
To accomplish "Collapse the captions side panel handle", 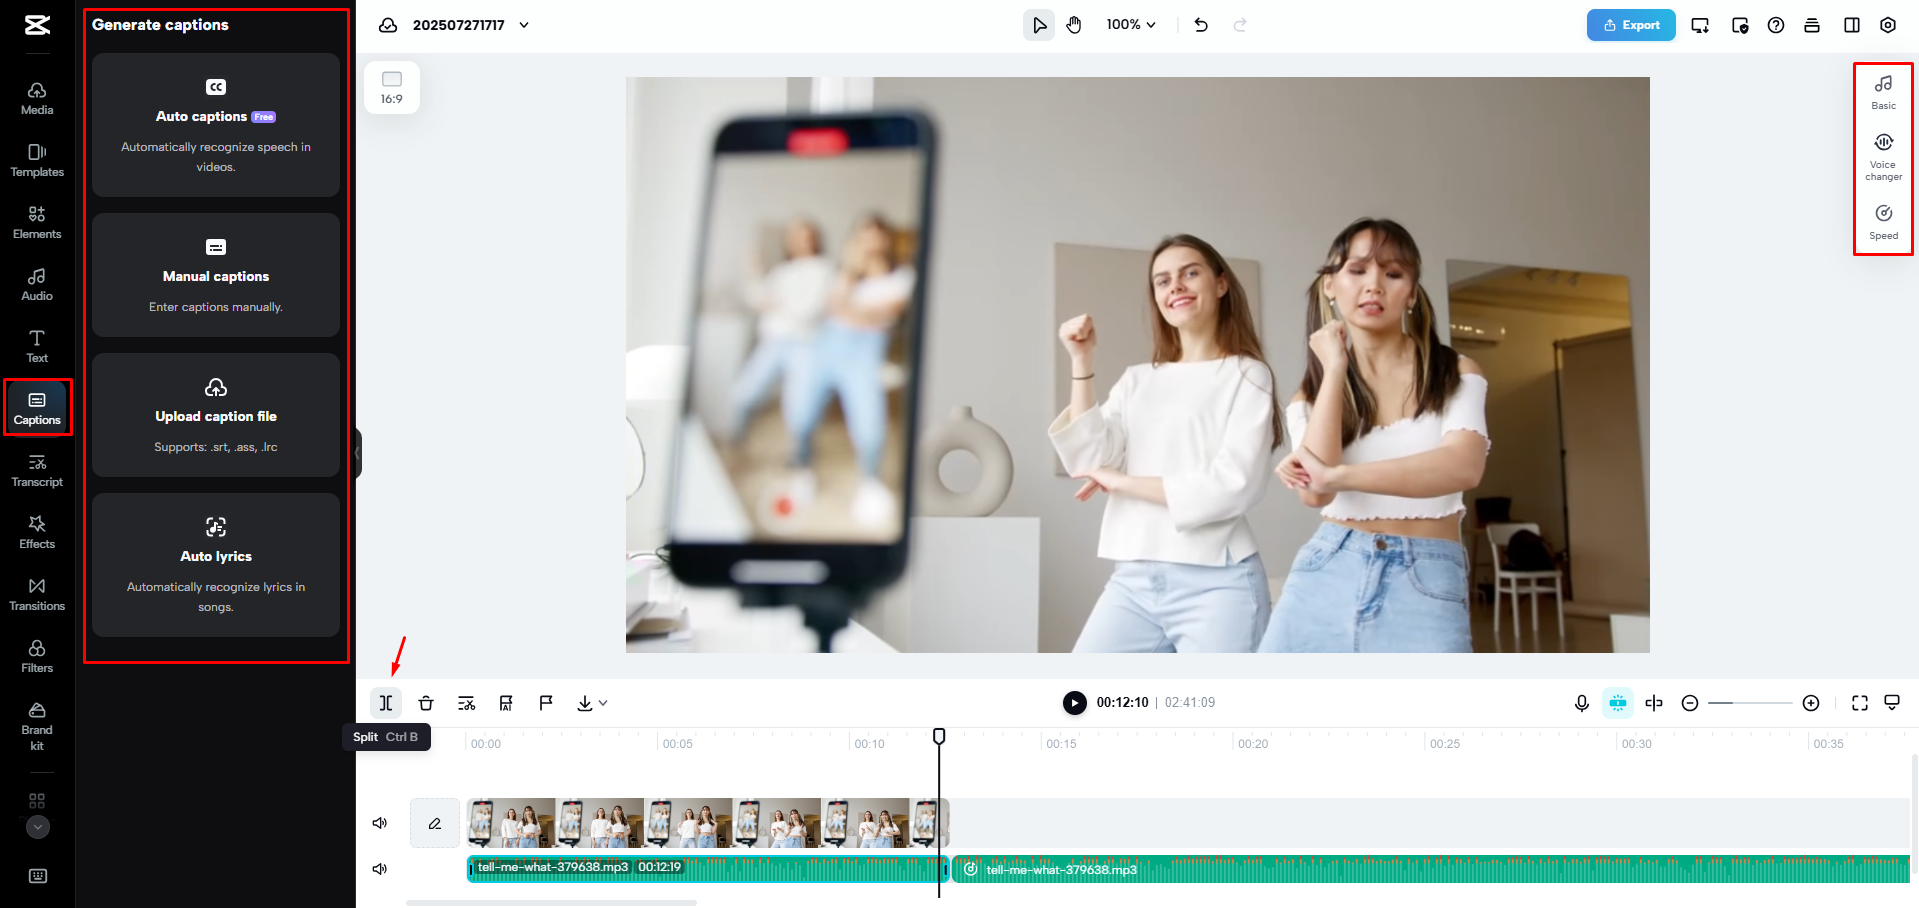I will 357,453.
